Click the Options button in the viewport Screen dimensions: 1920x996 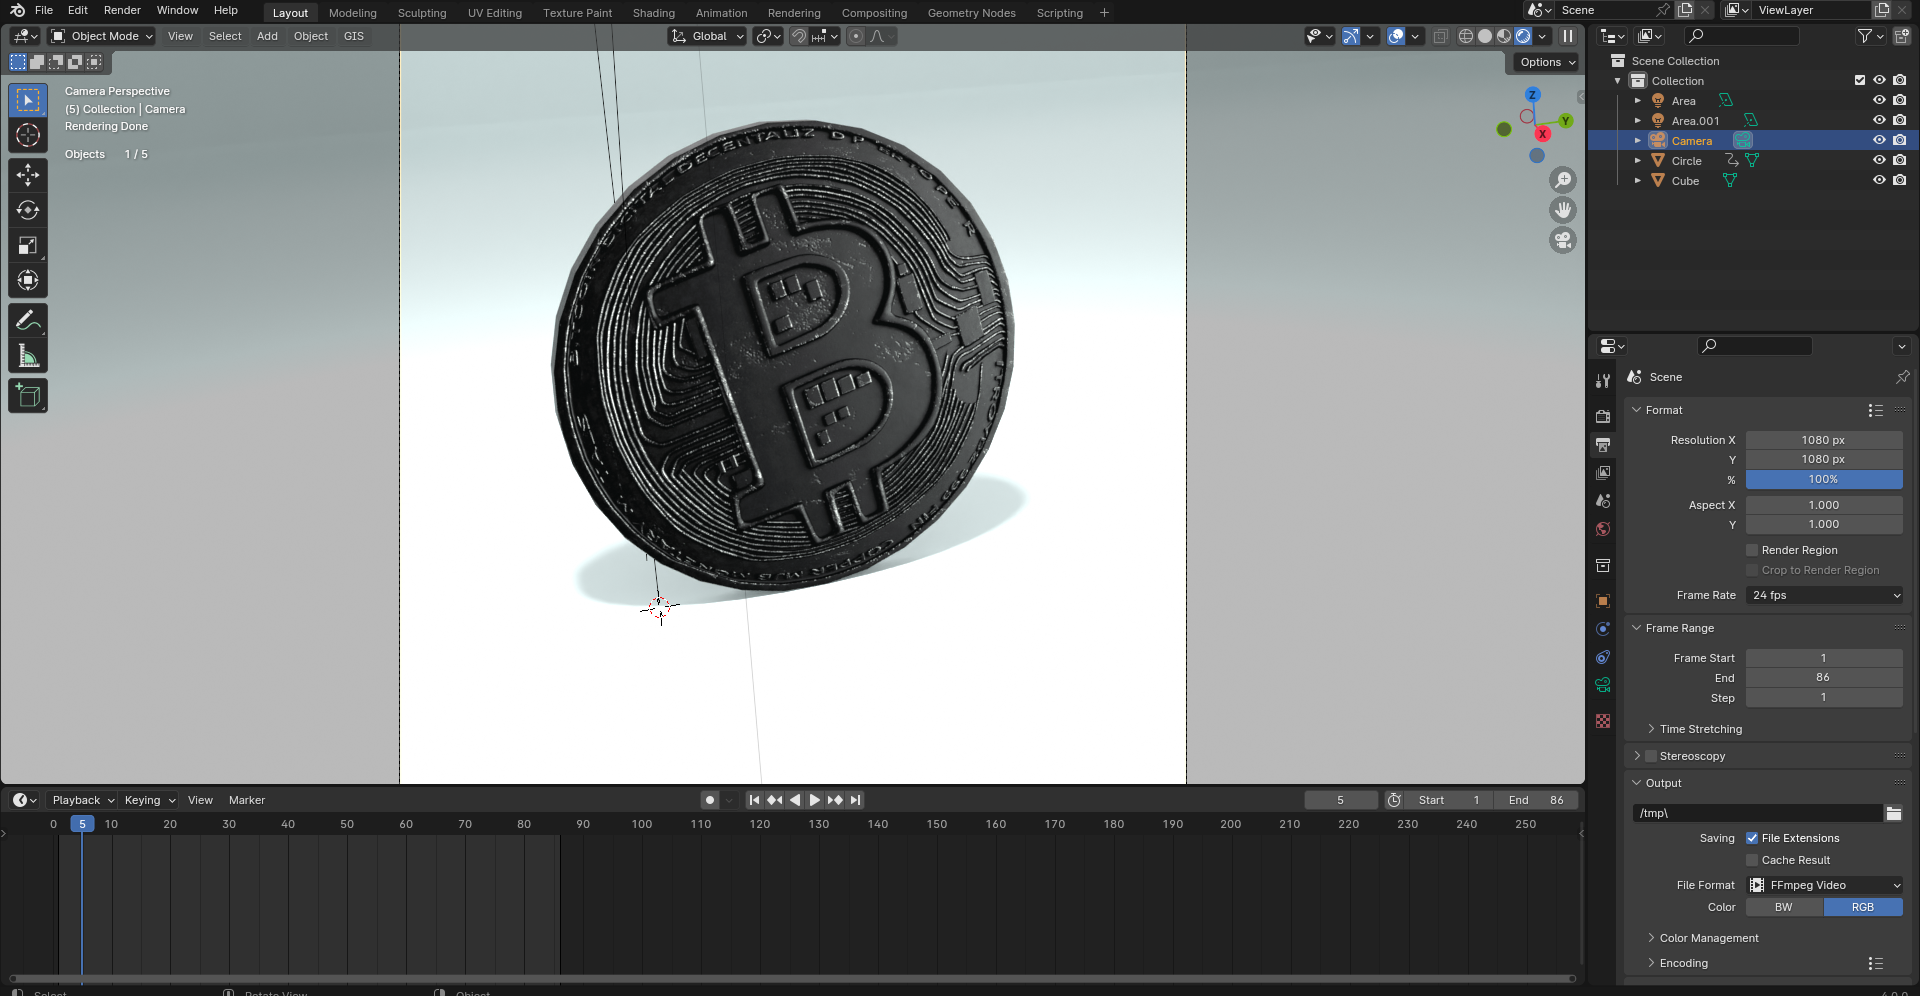[x=1545, y=62]
